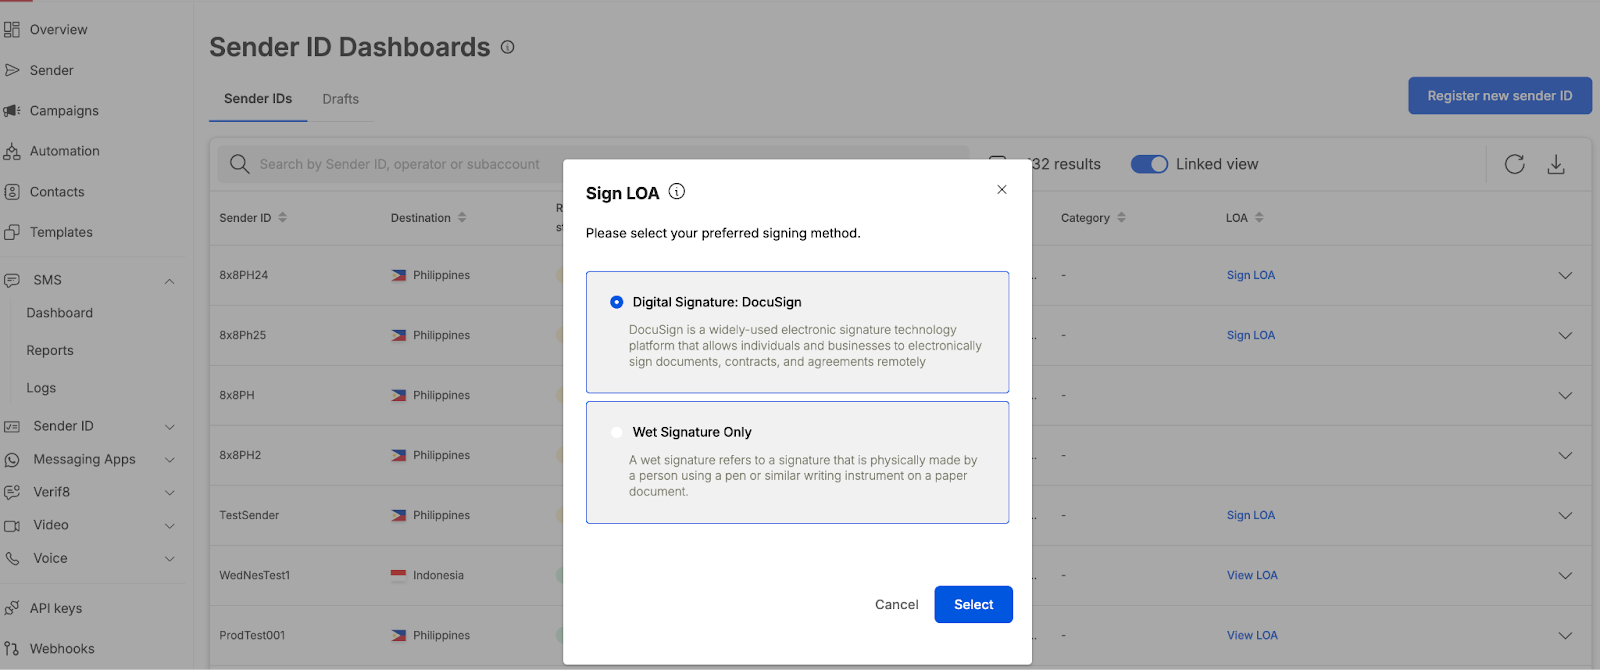1600x670 pixels.
Task: Click the Webhooks icon in the sidebar
Action: pyautogui.click(x=12, y=649)
